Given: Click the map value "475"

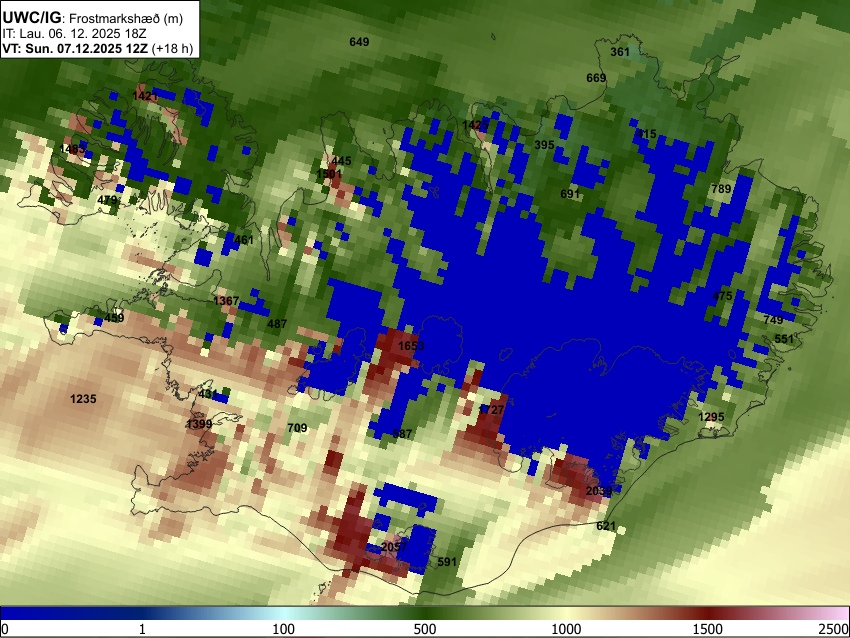Looking at the screenshot, I should coord(722,296).
